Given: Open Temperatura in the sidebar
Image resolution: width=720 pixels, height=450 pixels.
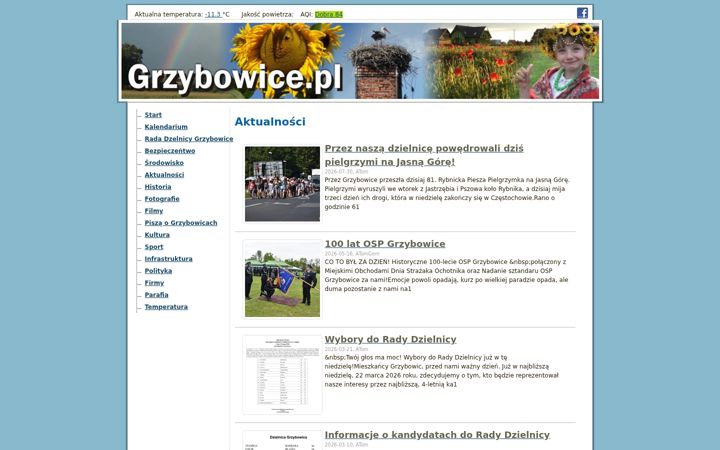Looking at the screenshot, I should [x=166, y=307].
